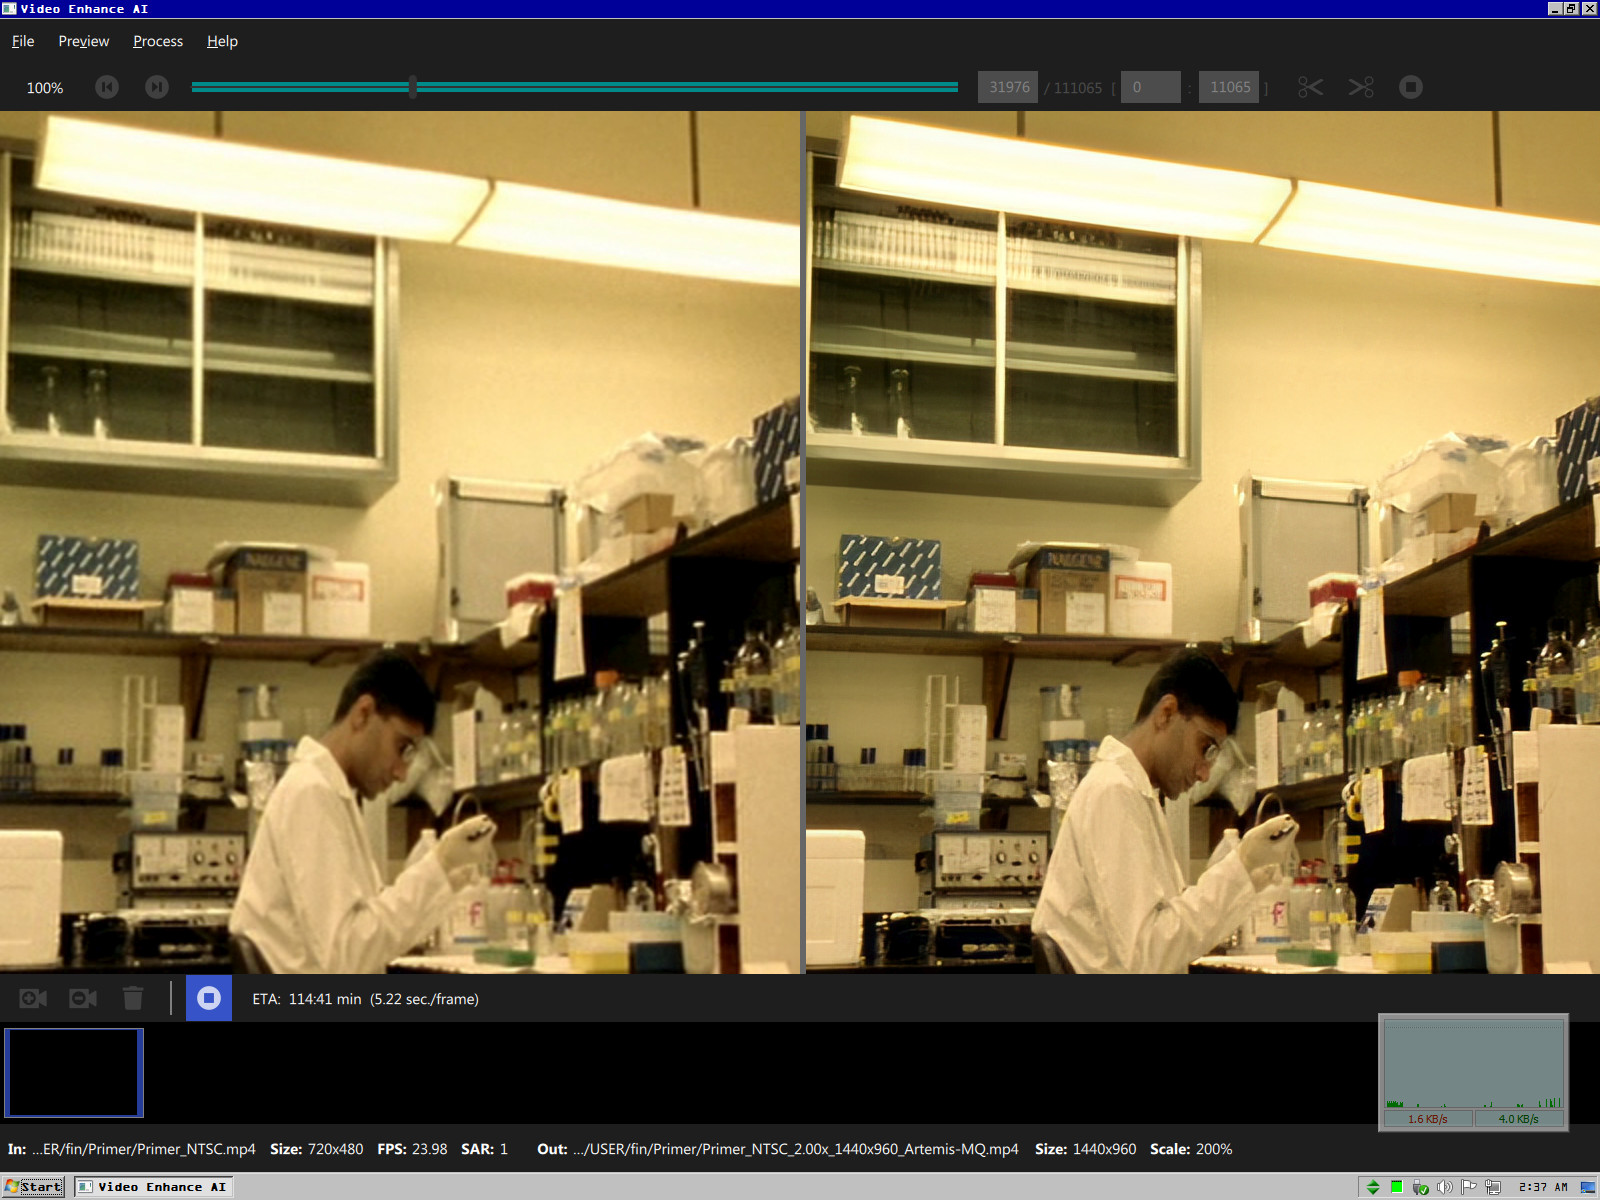Click the original video preview pane
Image resolution: width=1600 pixels, height=1200 pixels.
[400, 542]
